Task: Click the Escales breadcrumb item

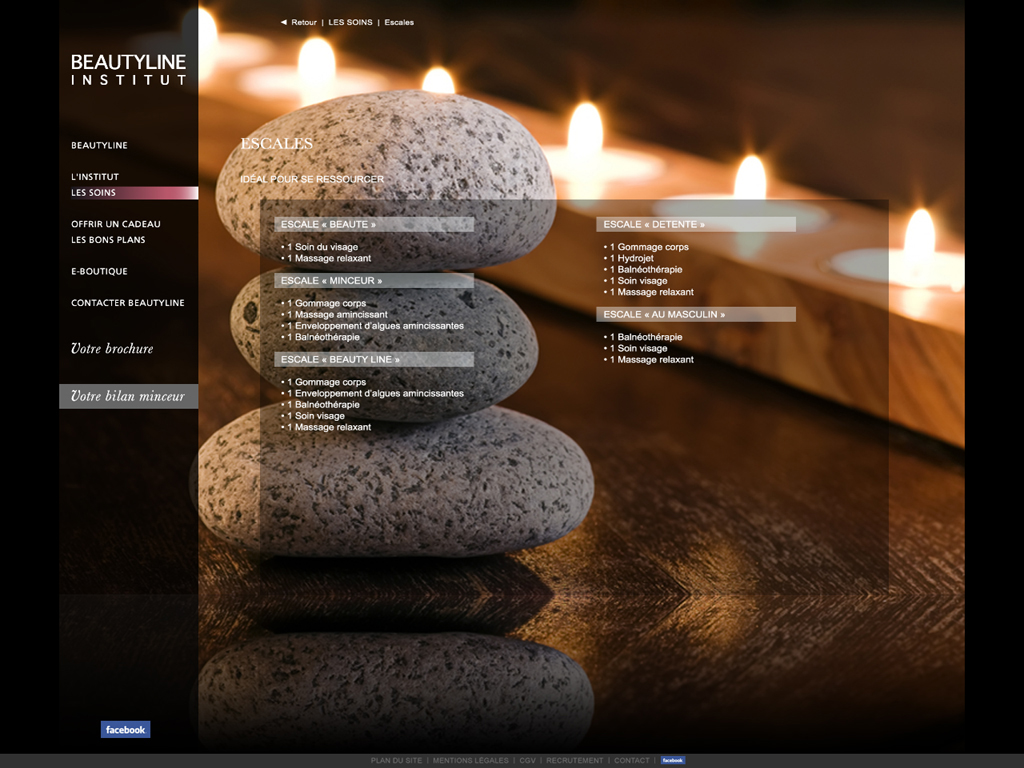Action: tap(399, 22)
